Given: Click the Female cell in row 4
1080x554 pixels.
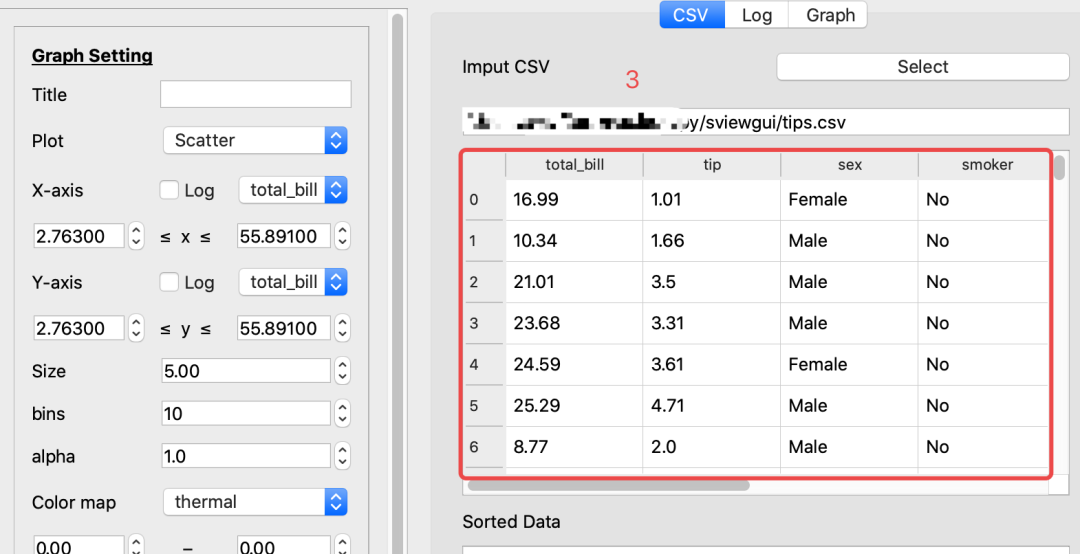Looking at the screenshot, I should point(849,365).
